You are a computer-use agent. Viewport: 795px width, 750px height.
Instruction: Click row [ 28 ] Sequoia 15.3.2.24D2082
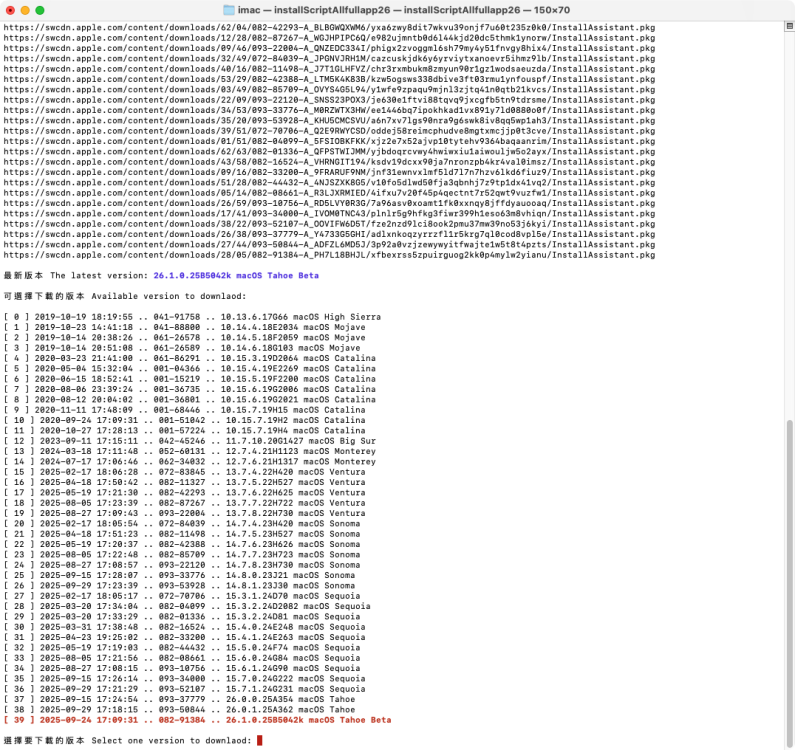click(187, 606)
